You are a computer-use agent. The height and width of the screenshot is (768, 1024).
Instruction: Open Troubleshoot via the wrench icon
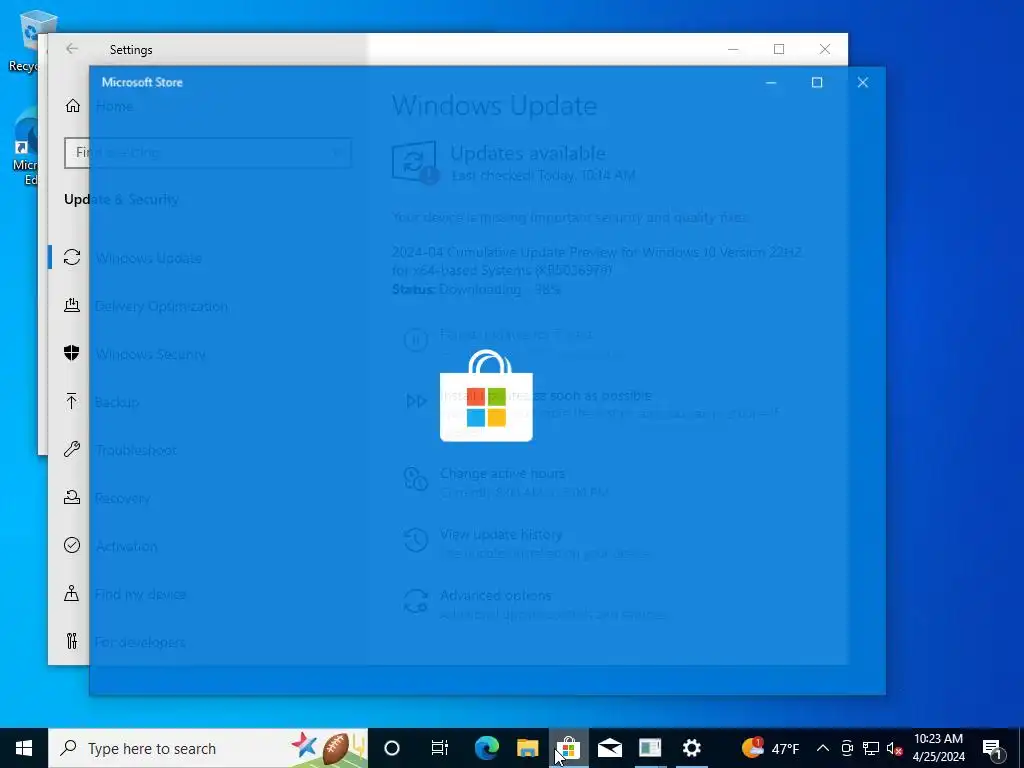[72, 449]
